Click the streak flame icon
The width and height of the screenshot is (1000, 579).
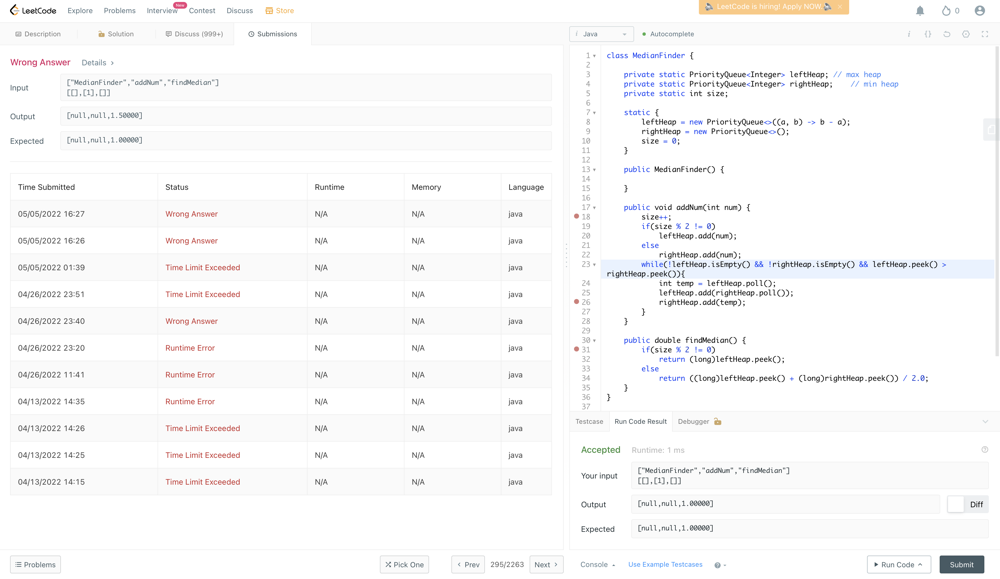click(946, 11)
